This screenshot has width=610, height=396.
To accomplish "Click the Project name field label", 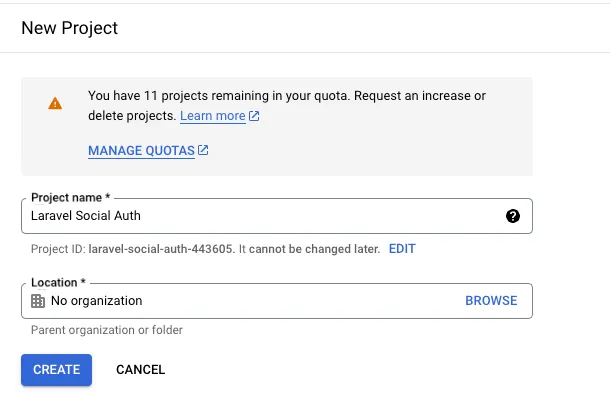I will tap(70, 198).
